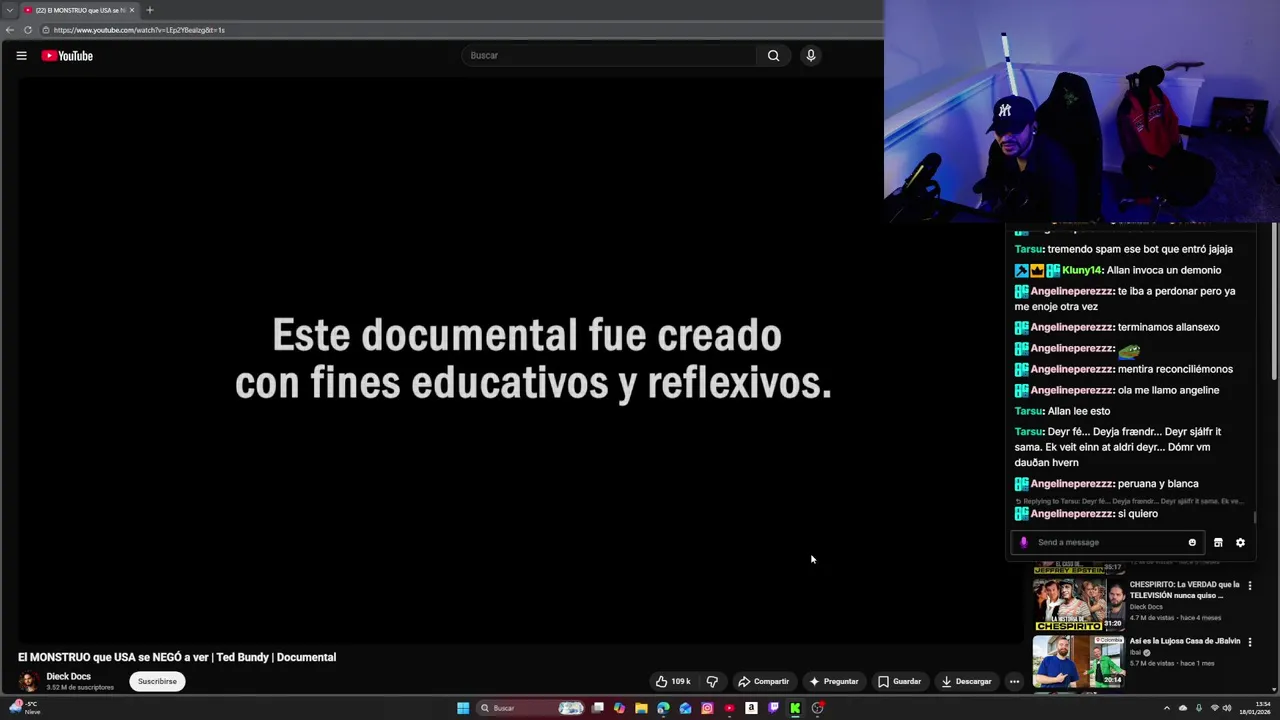Expand the browser tab list chevron
The height and width of the screenshot is (720, 1280).
point(9,10)
